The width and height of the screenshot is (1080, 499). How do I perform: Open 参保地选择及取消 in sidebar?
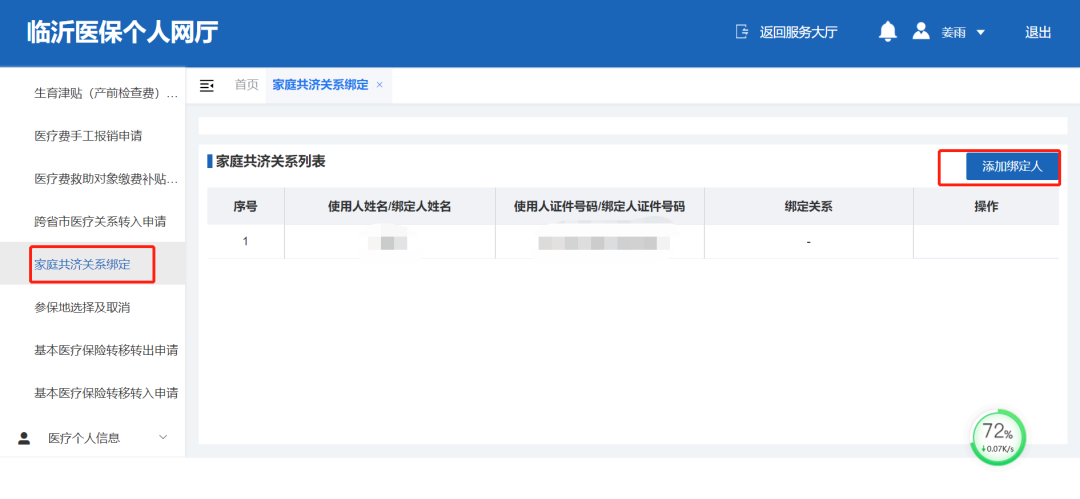pyautogui.click(x=82, y=307)
